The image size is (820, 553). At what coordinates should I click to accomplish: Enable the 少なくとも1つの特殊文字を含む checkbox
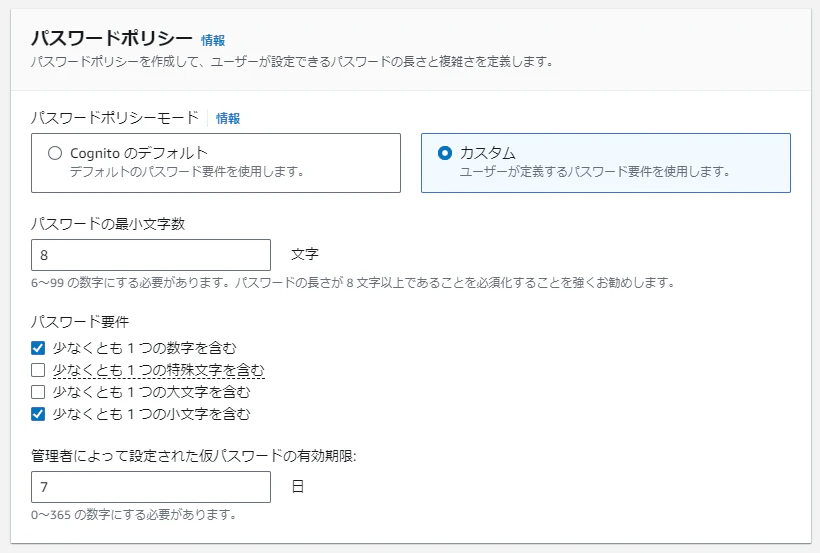(38, 370)
